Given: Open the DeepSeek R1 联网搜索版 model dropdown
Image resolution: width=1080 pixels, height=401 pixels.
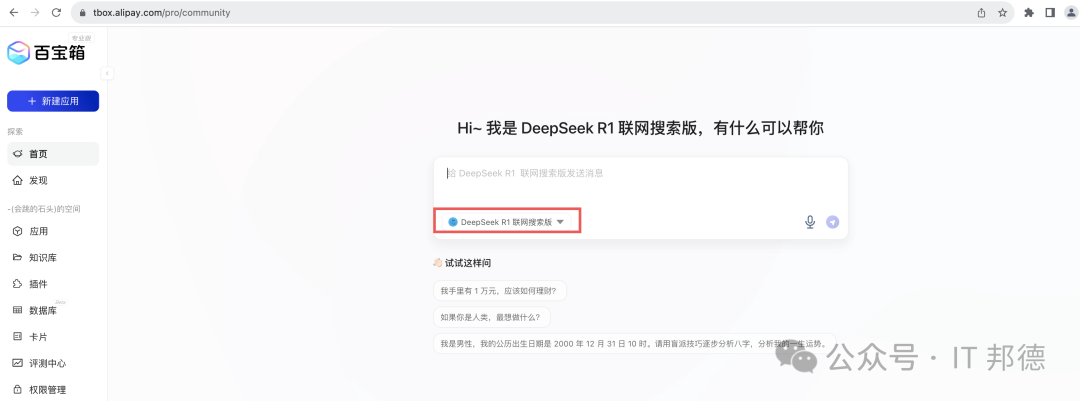Looking at the screenshot, I should tap(506, 222).
